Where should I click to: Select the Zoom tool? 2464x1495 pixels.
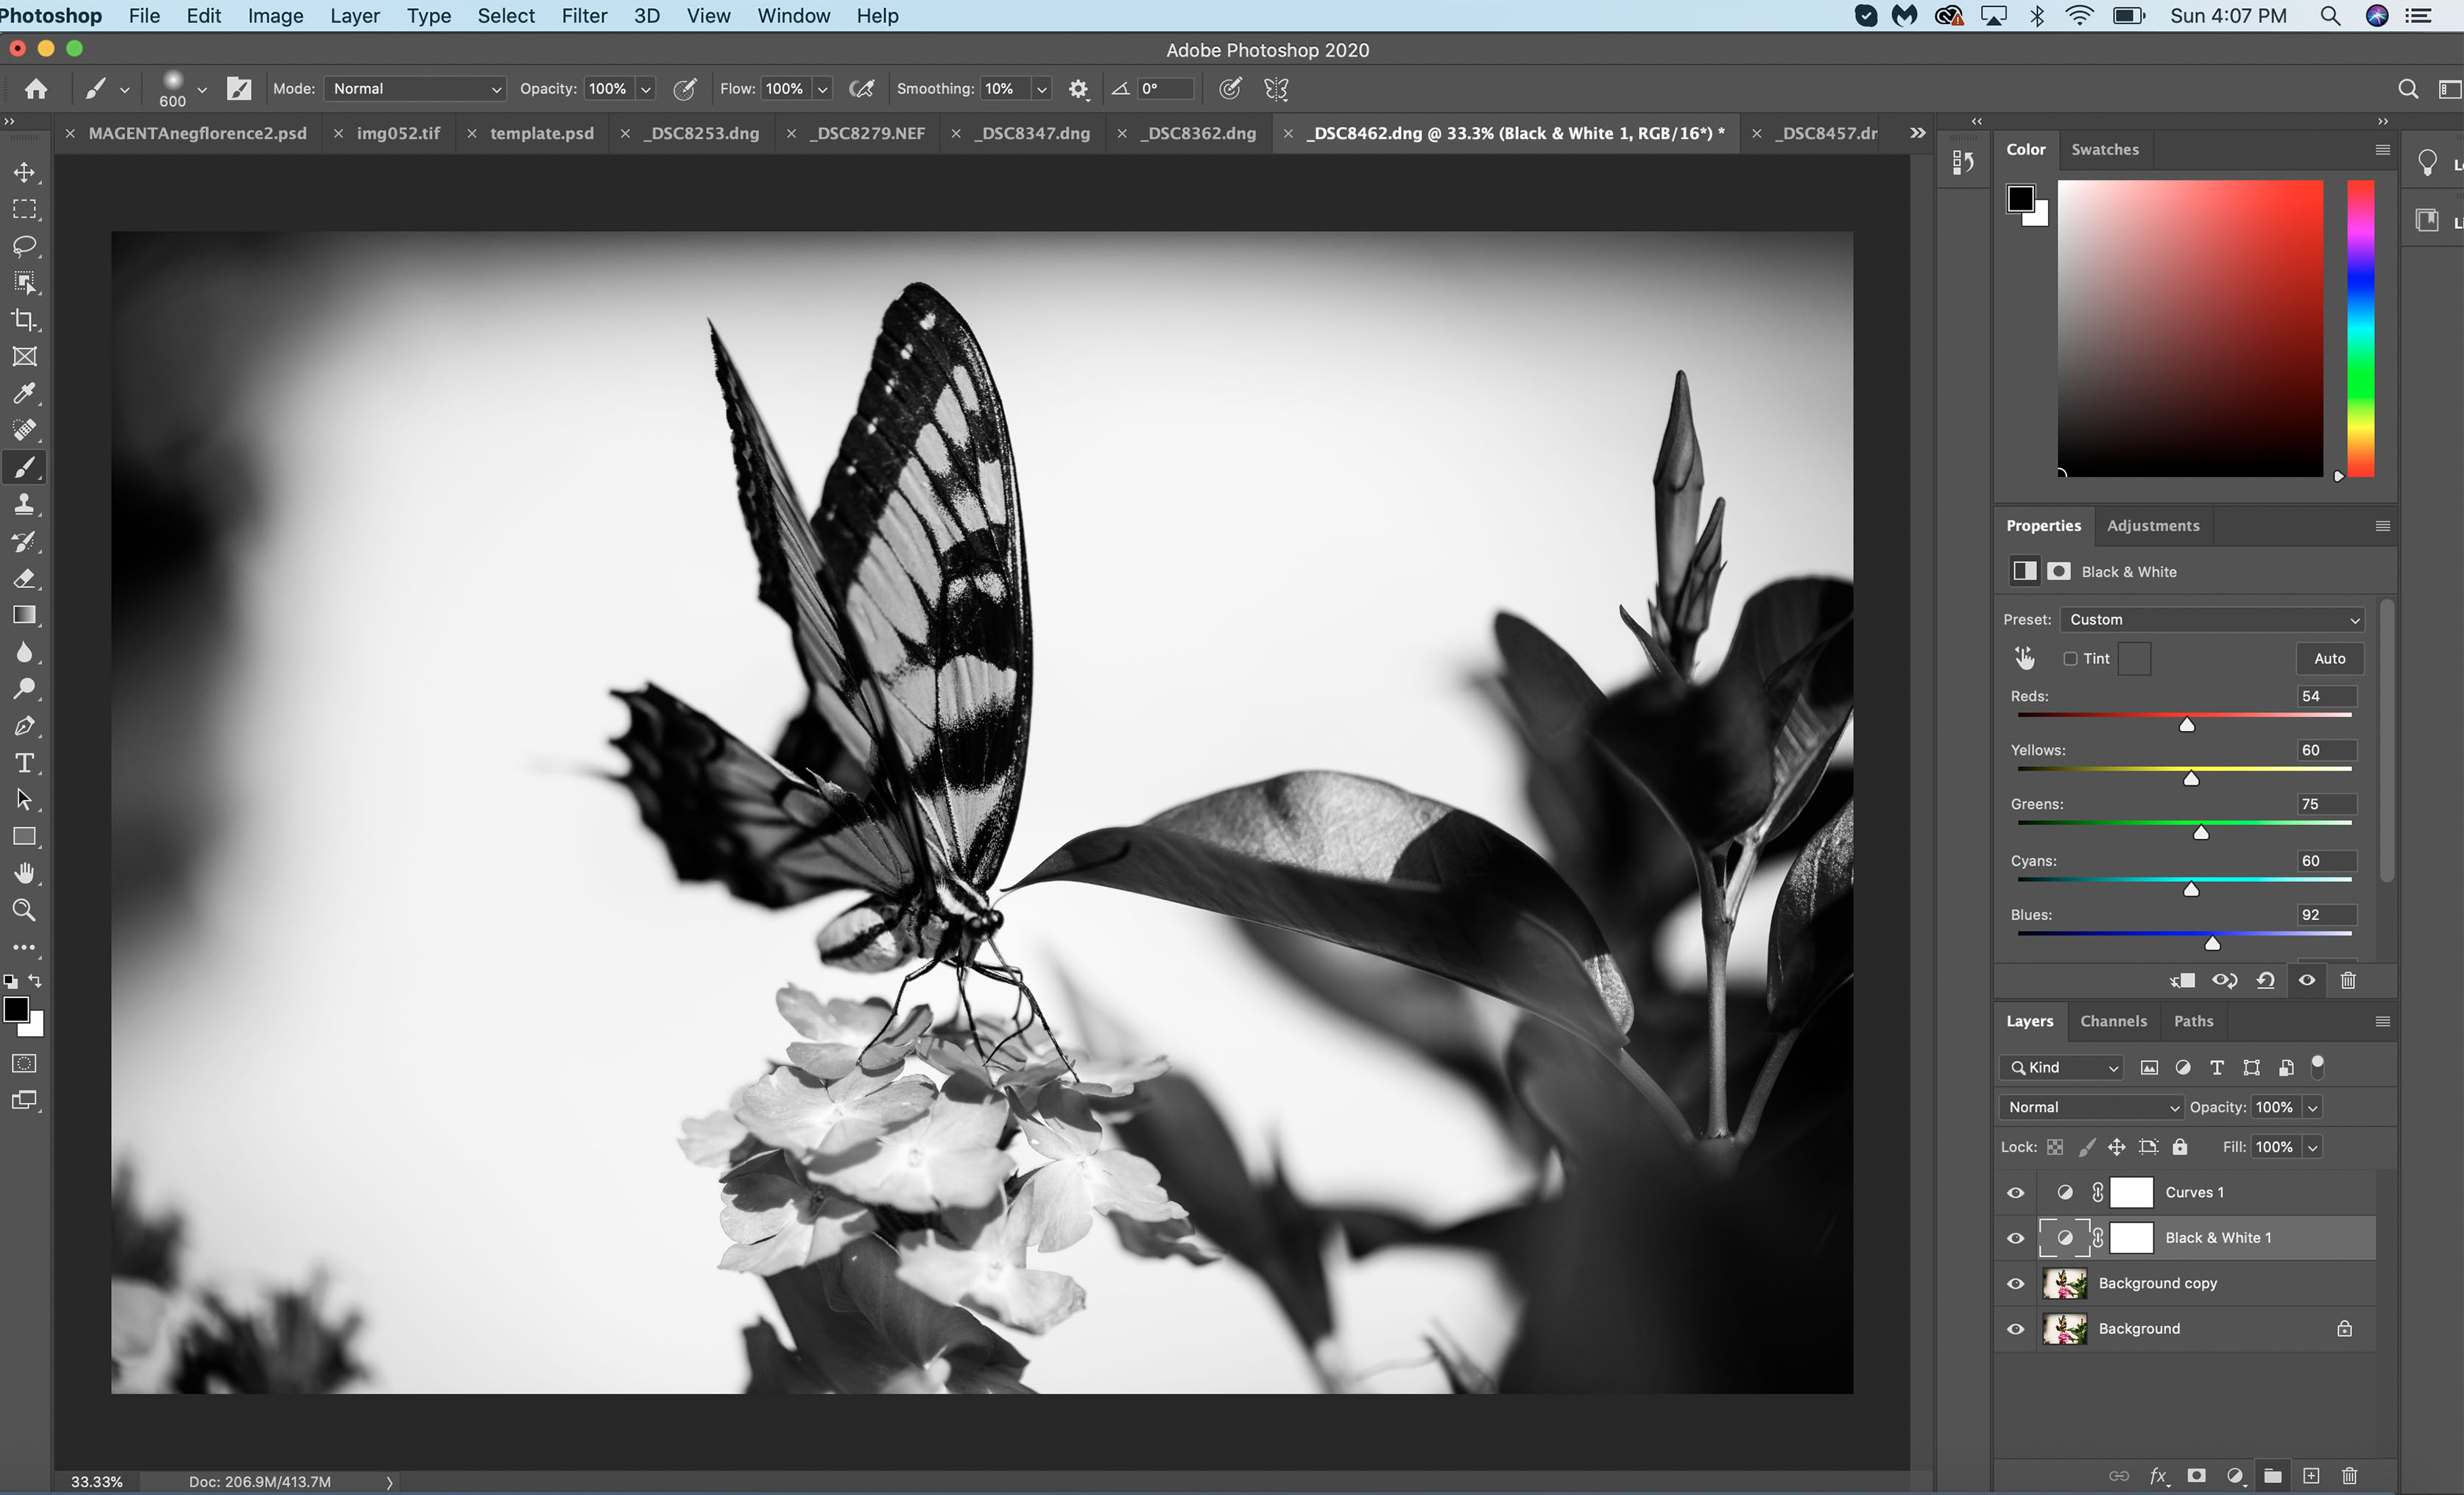coord(24,911)
